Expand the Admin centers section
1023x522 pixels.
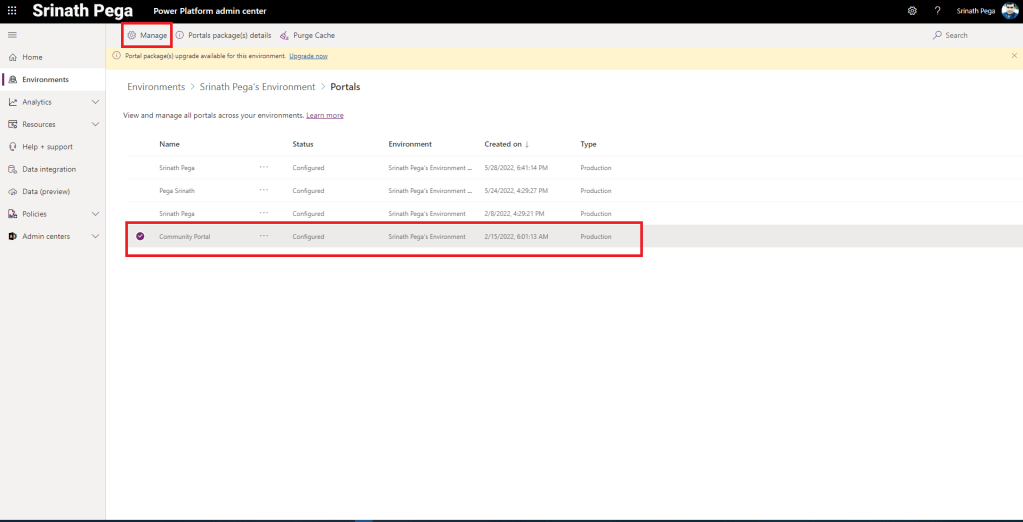coord(95,236)
